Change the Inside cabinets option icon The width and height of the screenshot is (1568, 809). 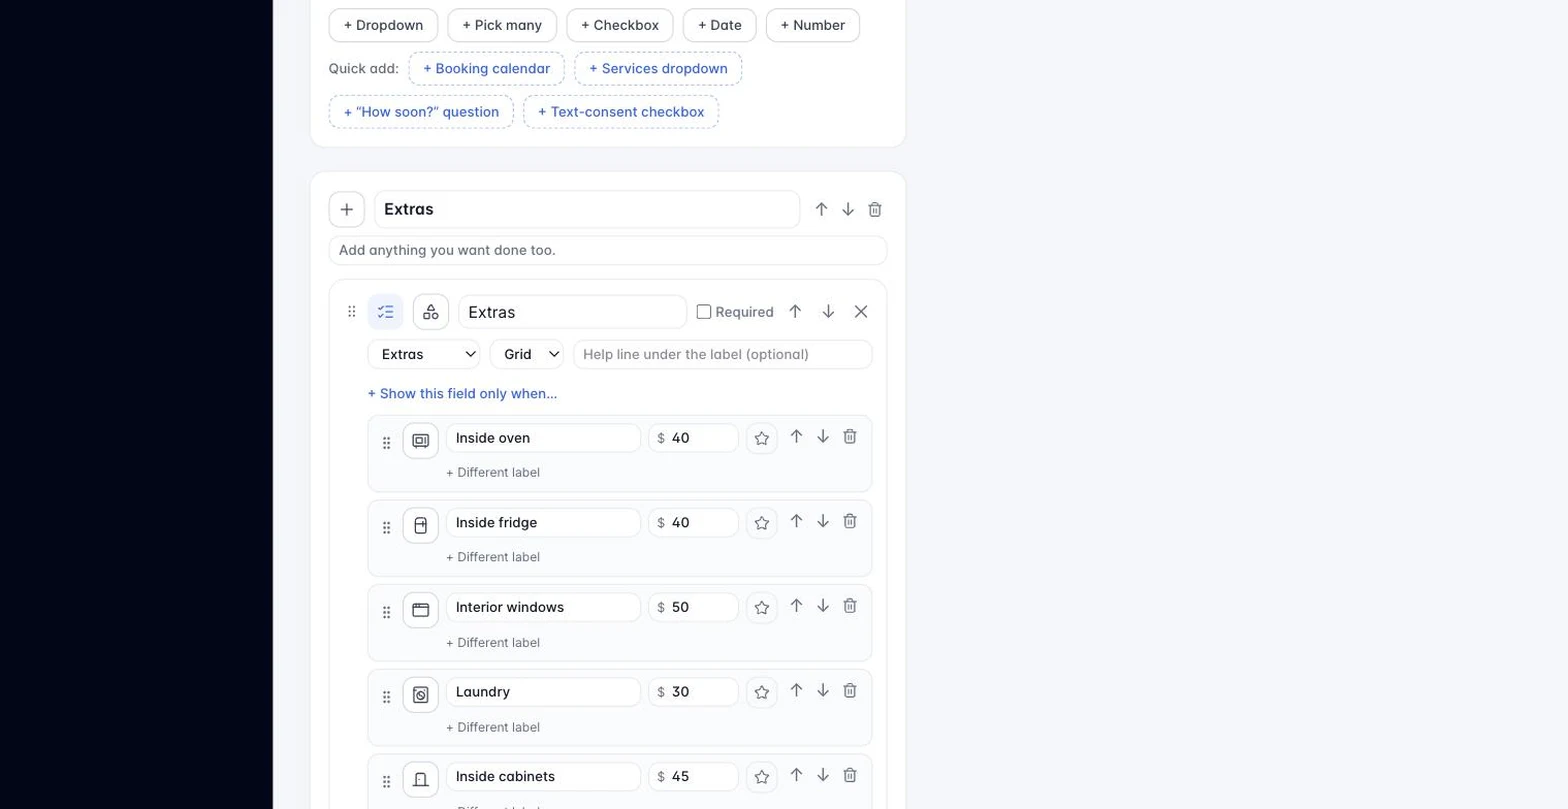pos(421,780)
